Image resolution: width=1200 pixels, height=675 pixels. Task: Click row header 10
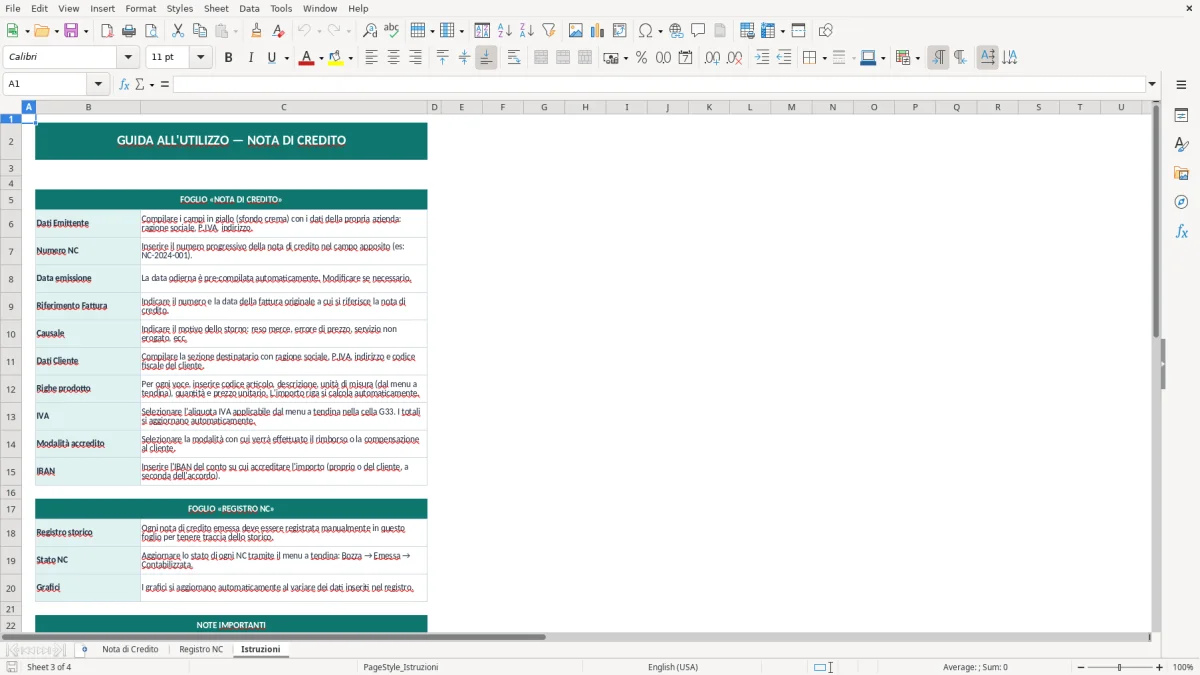tap(11, 334)
